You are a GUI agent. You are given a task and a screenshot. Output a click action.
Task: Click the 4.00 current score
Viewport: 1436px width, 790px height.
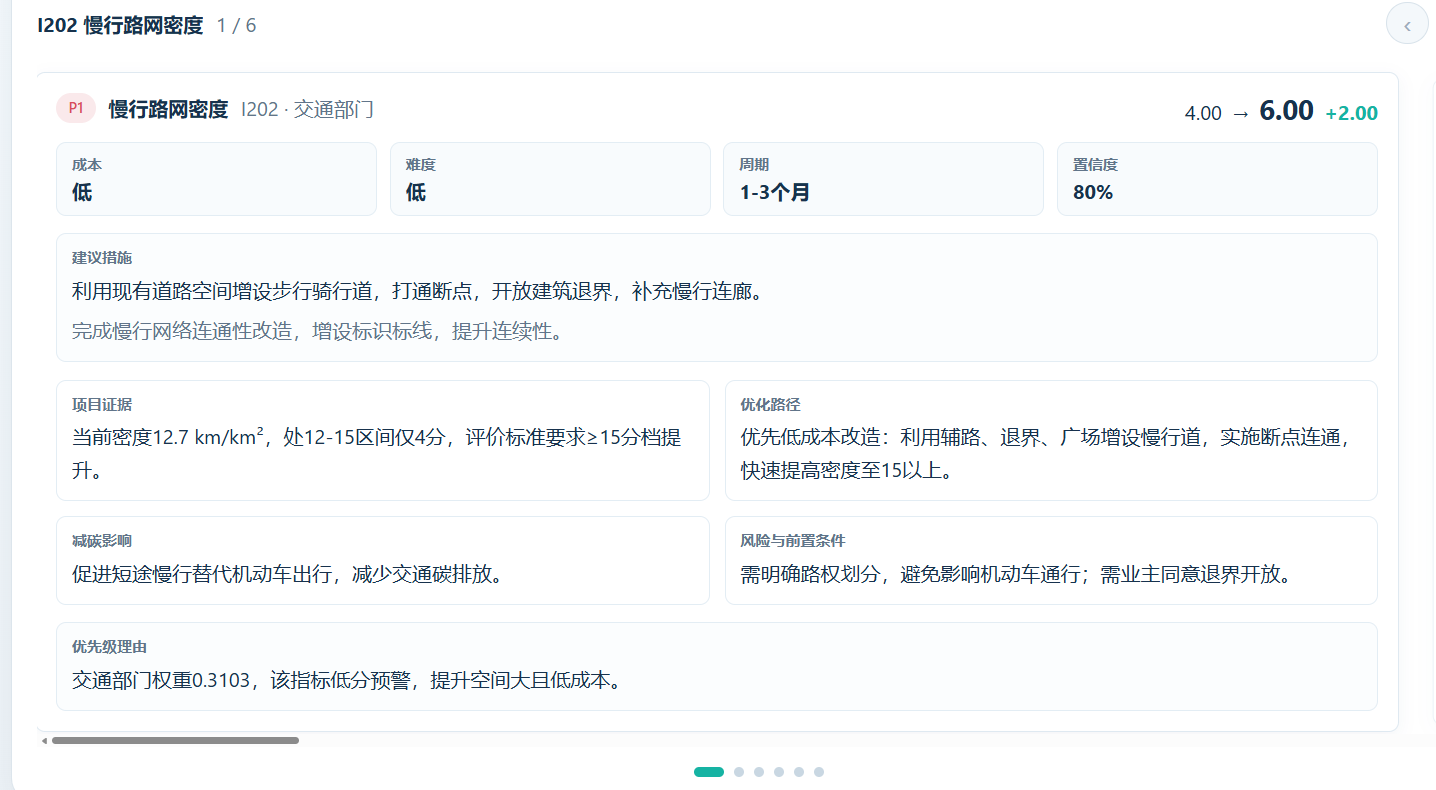[x=1203, y=113]
